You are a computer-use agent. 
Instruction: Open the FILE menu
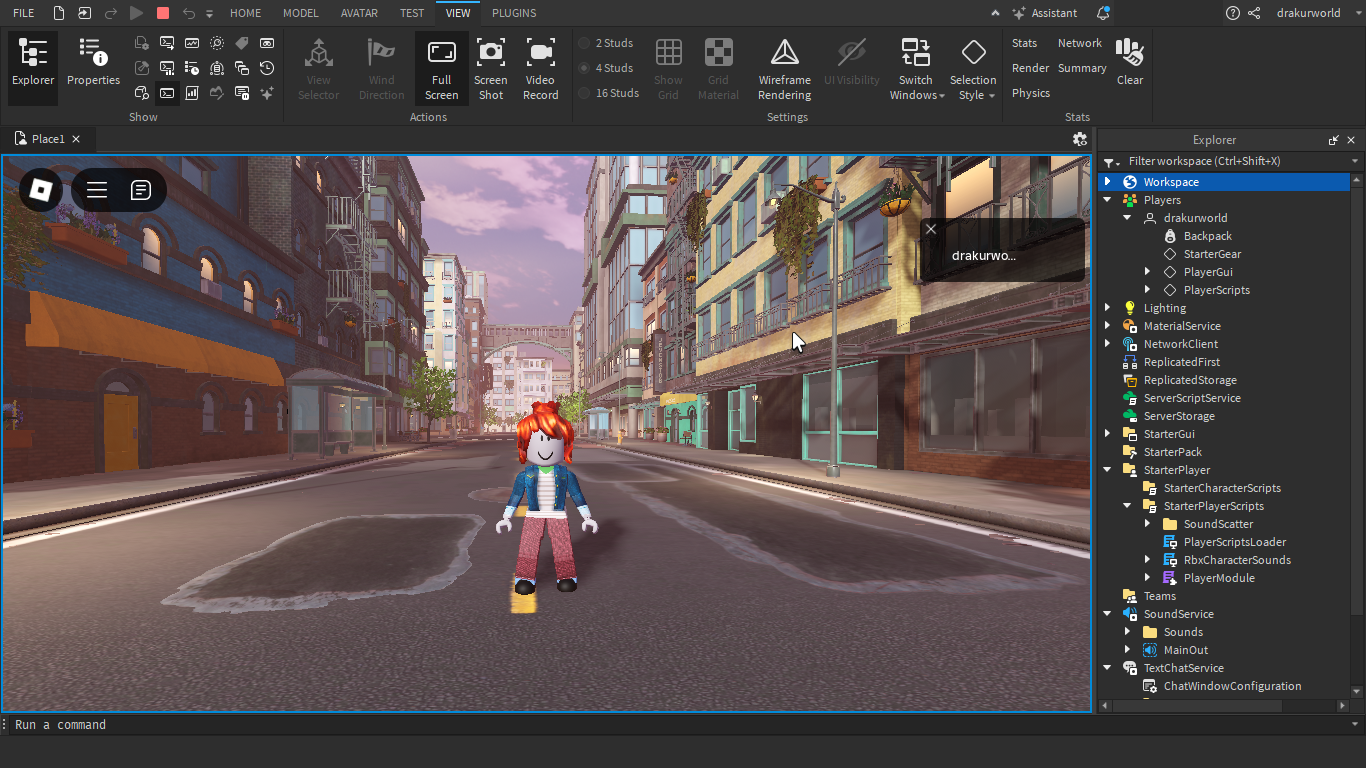pos(23,13)
